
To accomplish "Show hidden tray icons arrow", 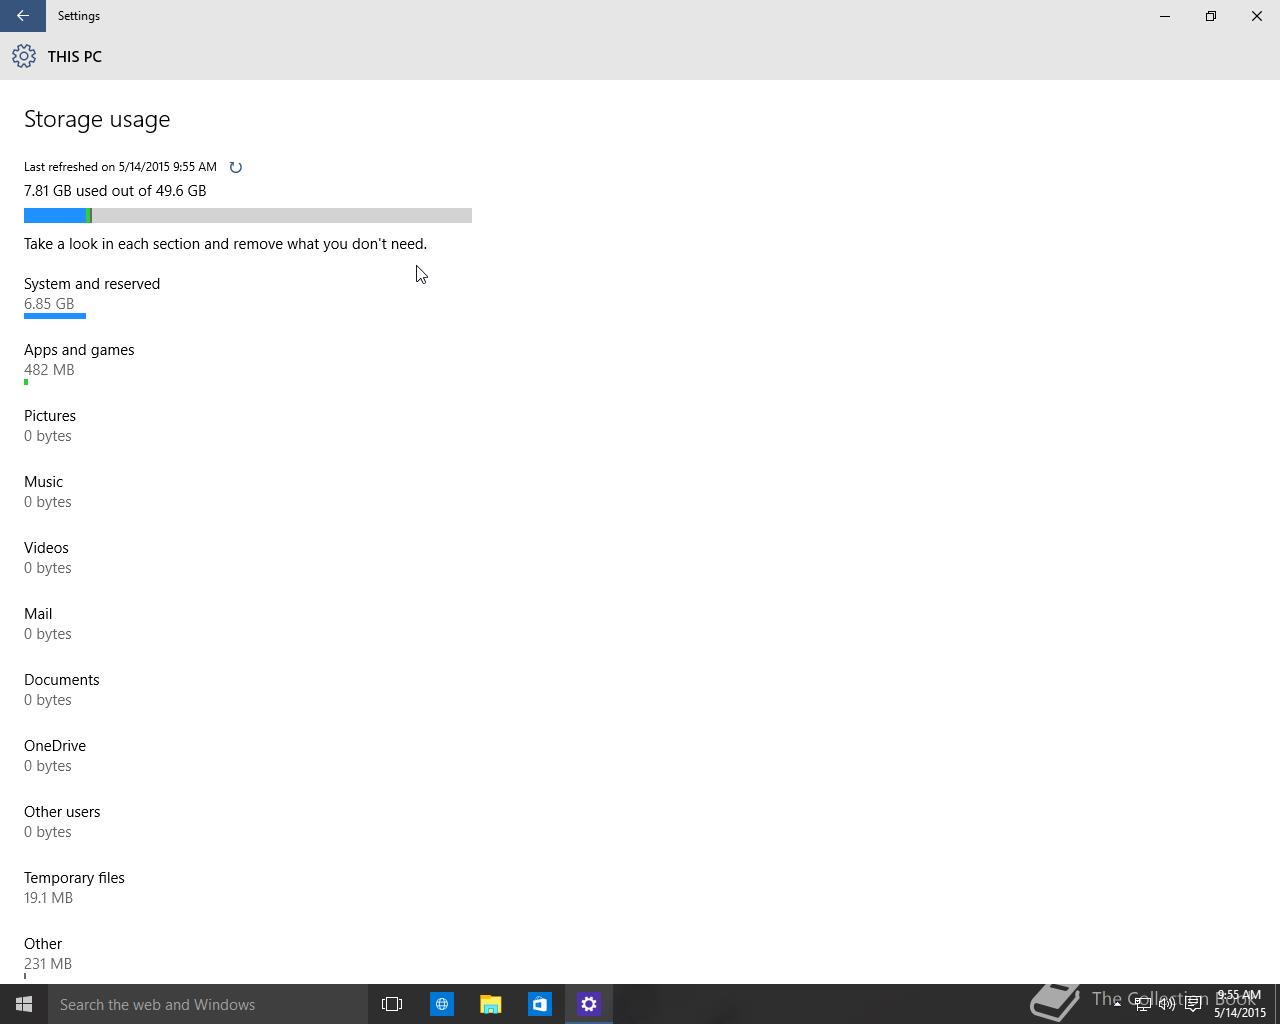I will tap(1117, 1004).
